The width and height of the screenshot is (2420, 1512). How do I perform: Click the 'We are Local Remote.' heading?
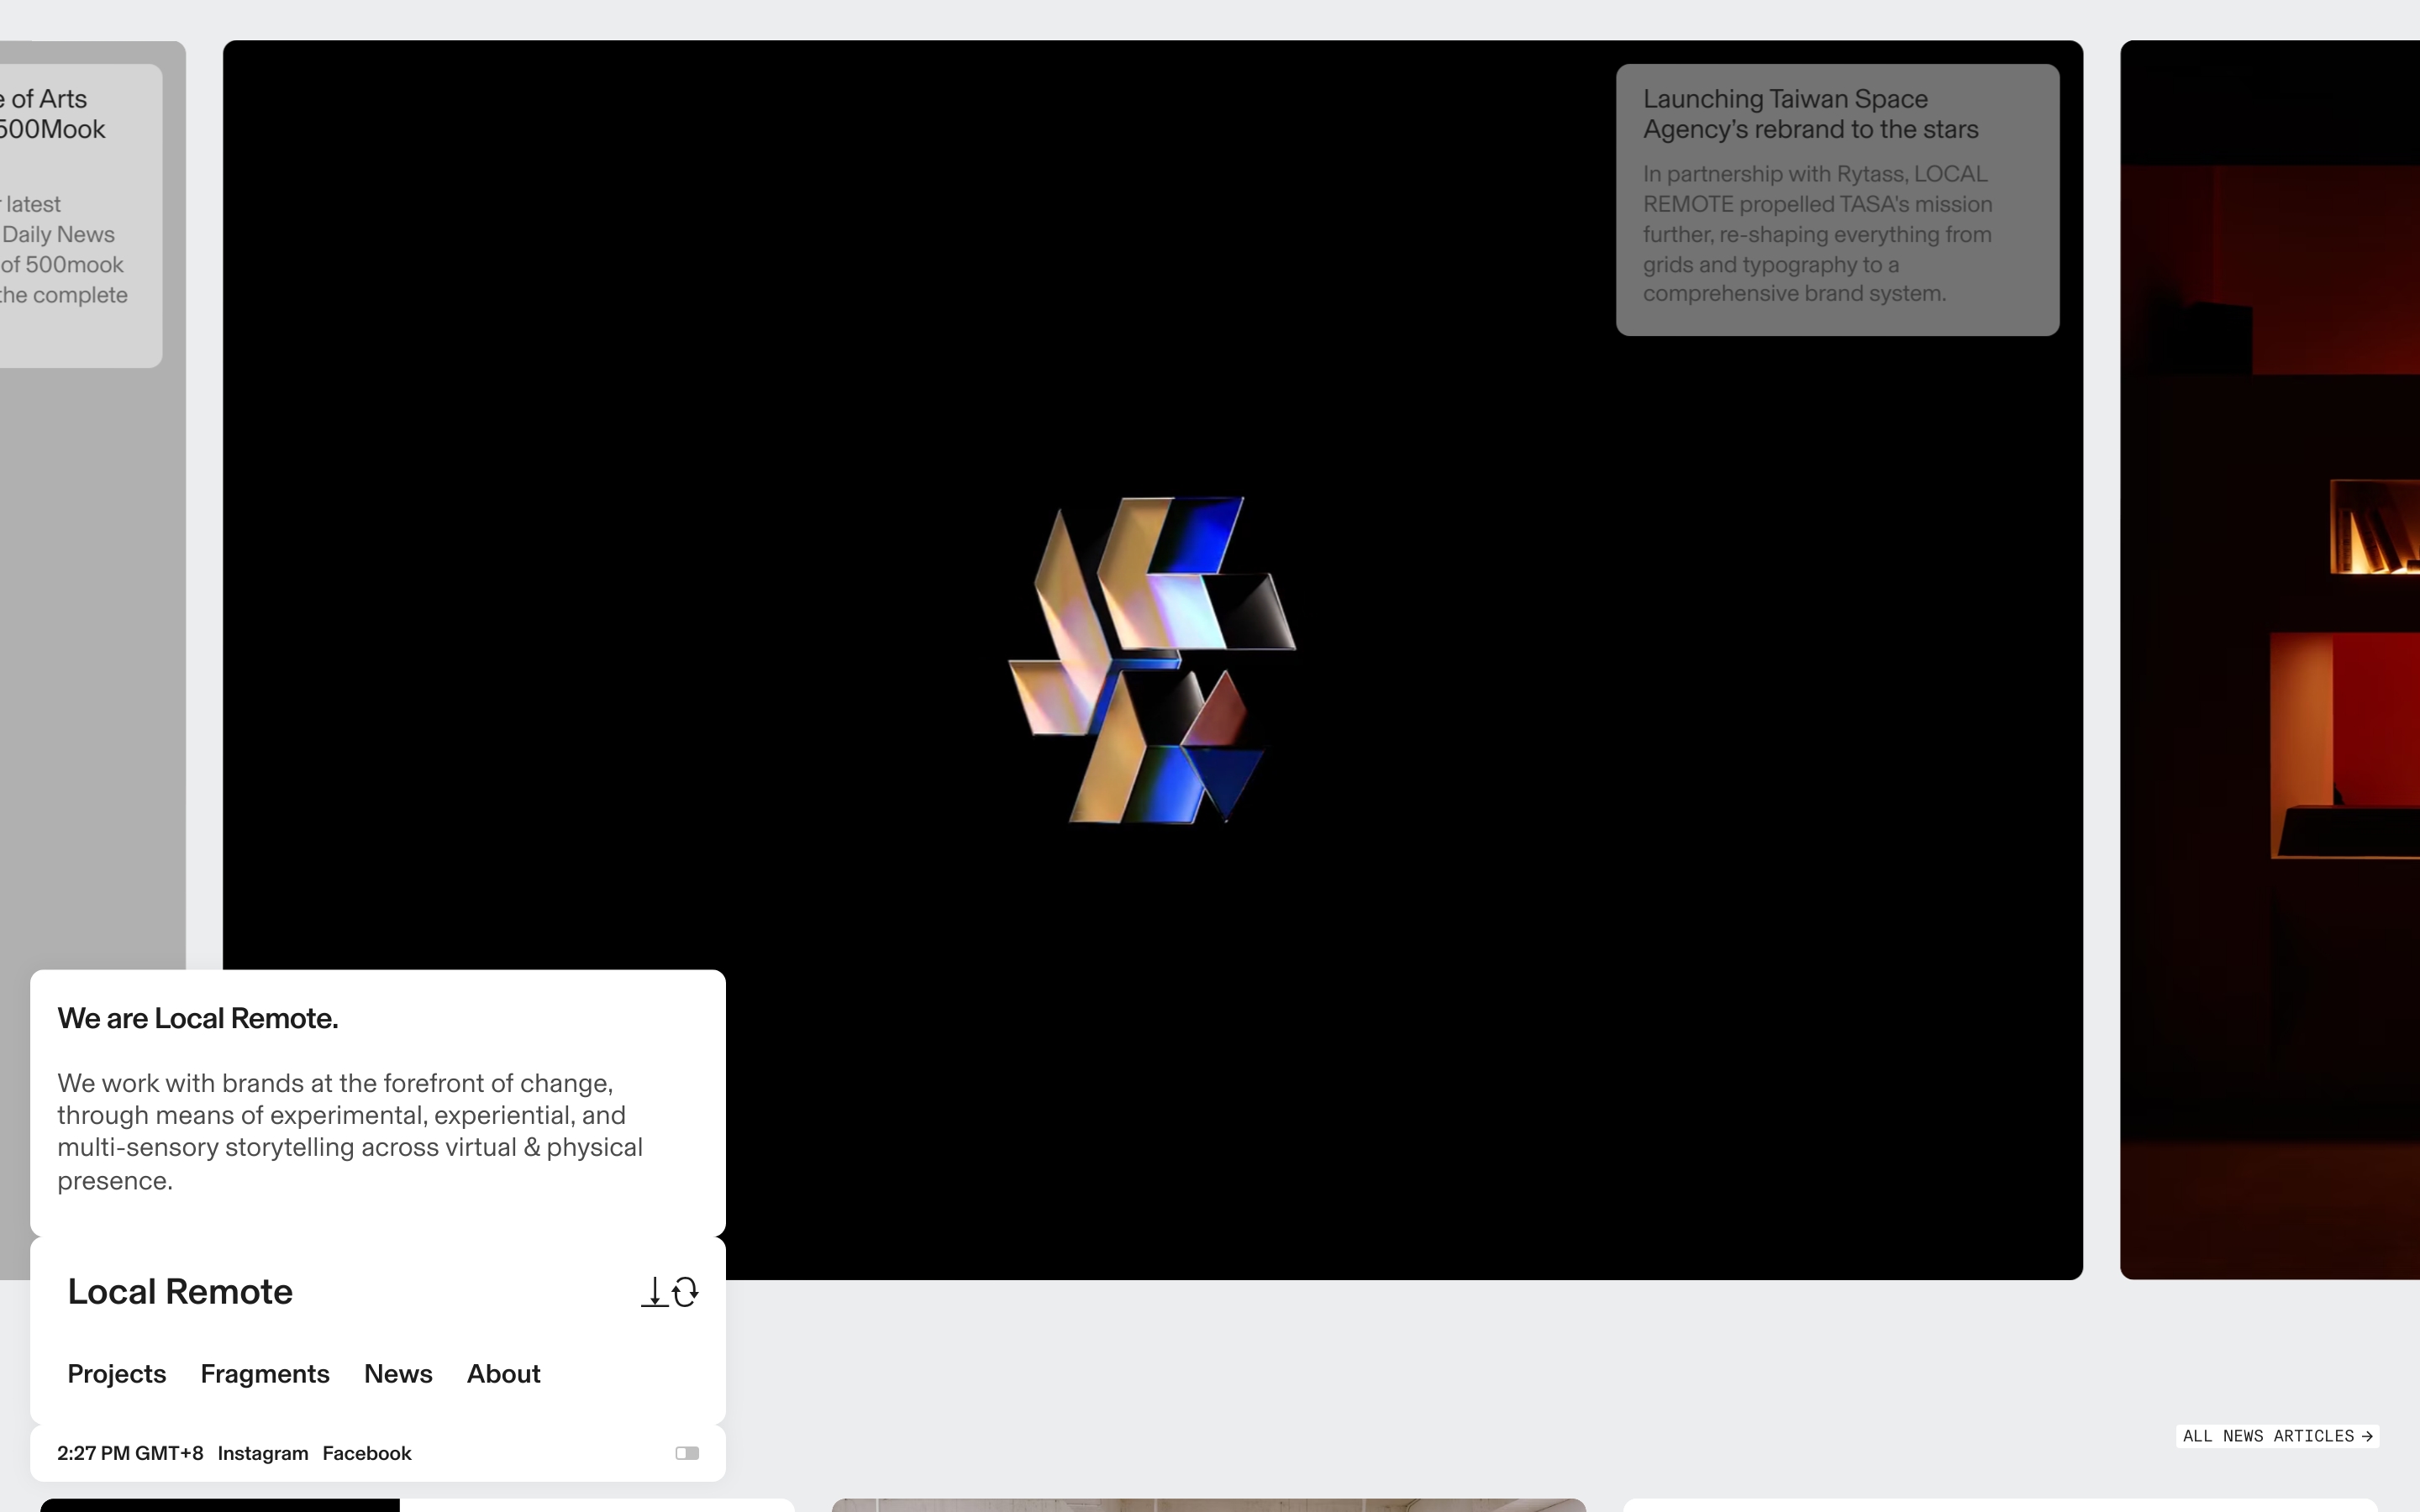point(198,1018)
